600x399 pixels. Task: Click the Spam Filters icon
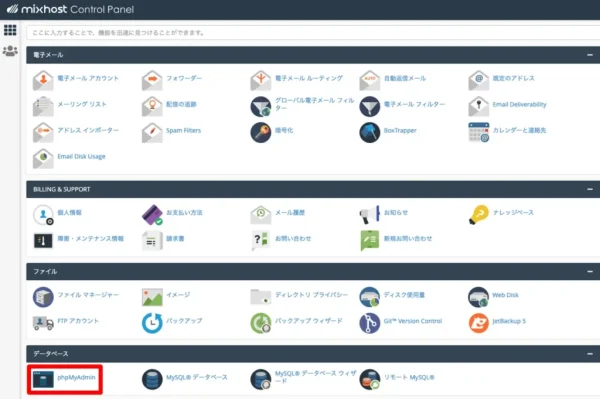152,132
